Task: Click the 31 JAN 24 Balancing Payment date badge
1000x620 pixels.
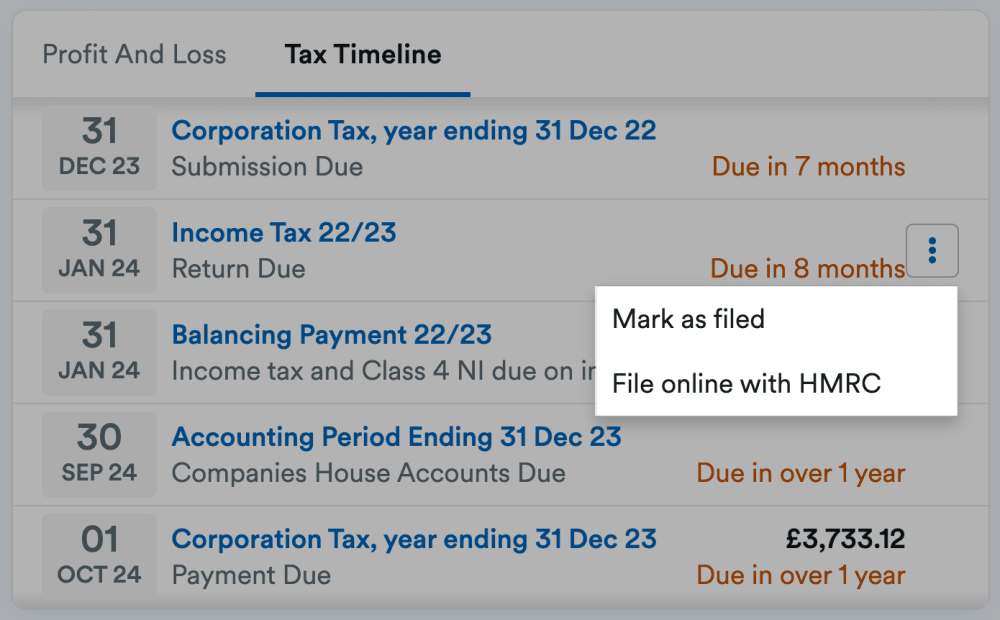Action: point(99,352)
